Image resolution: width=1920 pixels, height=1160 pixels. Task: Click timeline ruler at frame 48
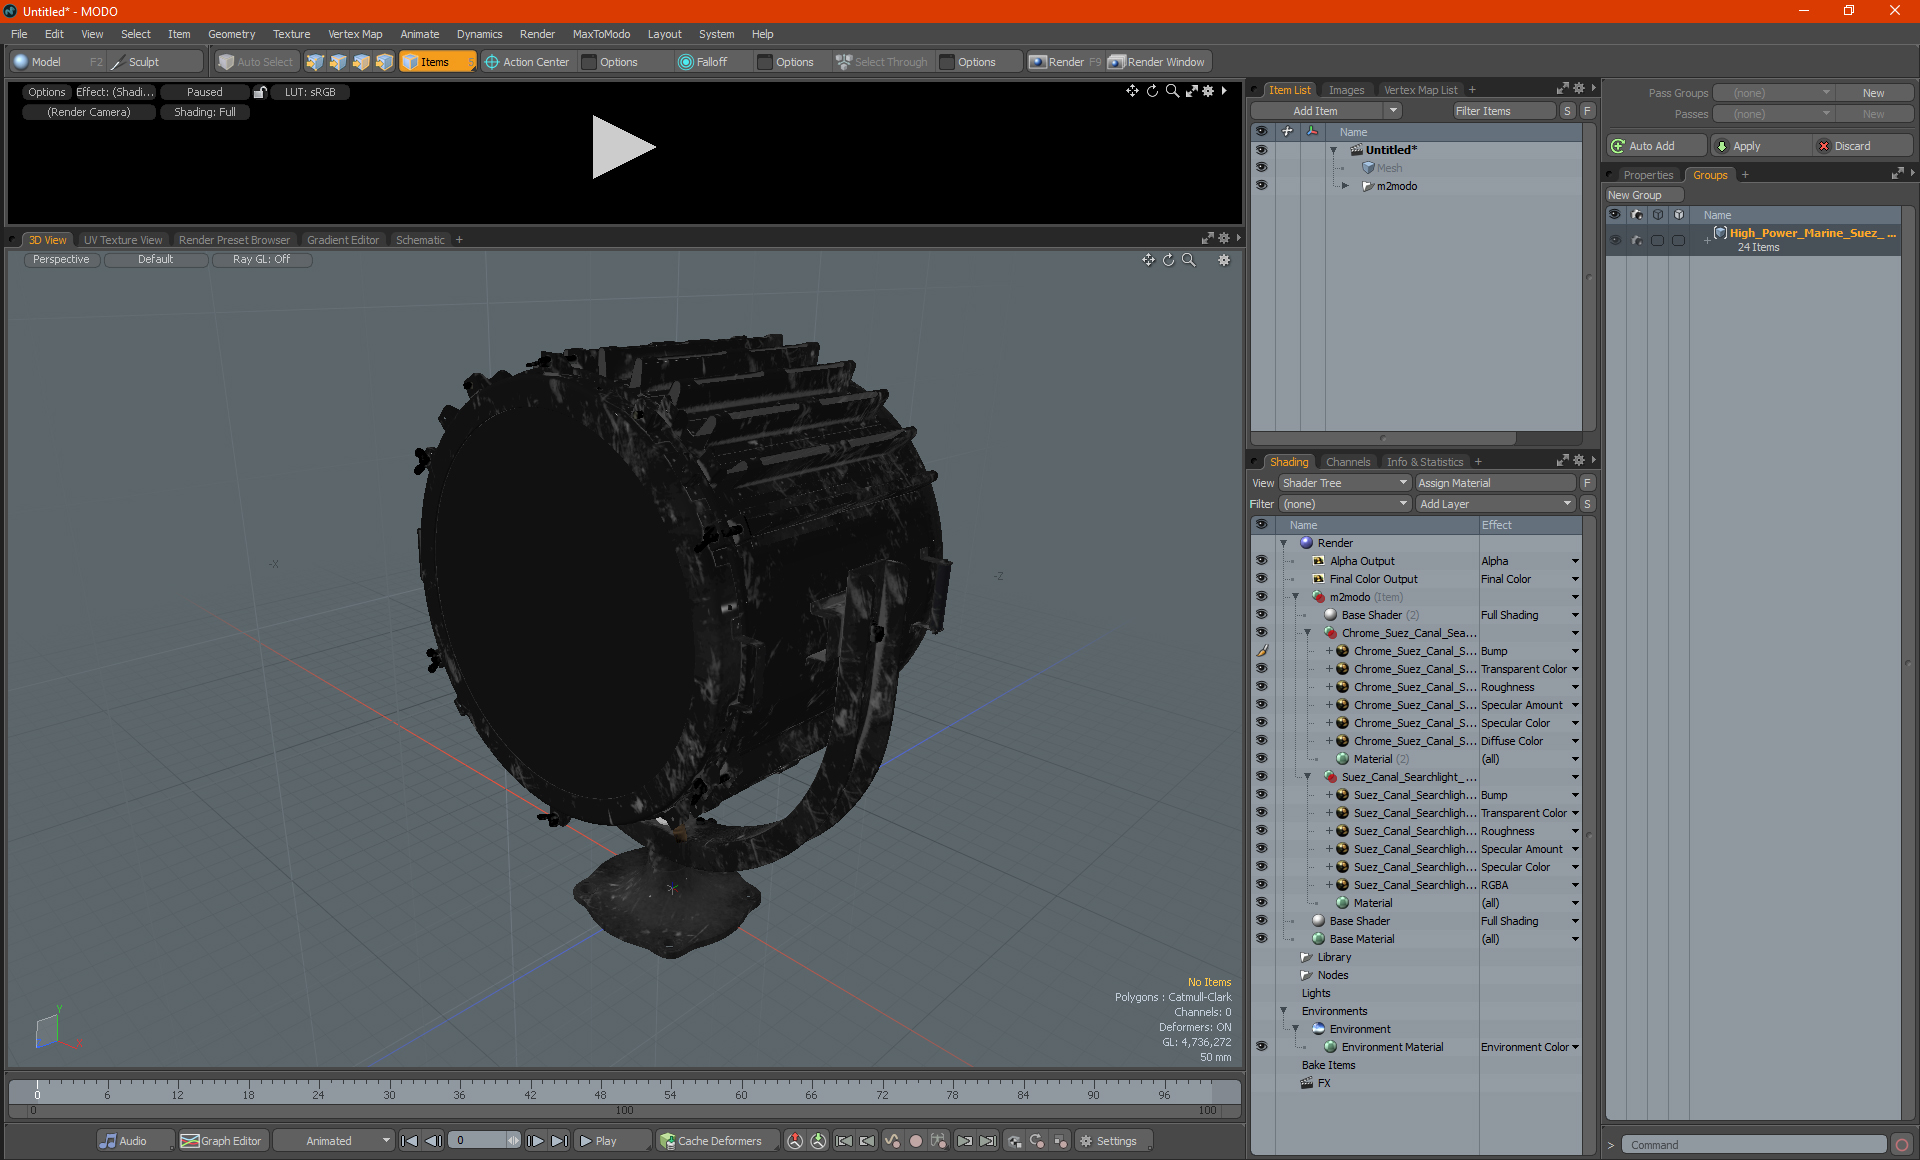600,1094
